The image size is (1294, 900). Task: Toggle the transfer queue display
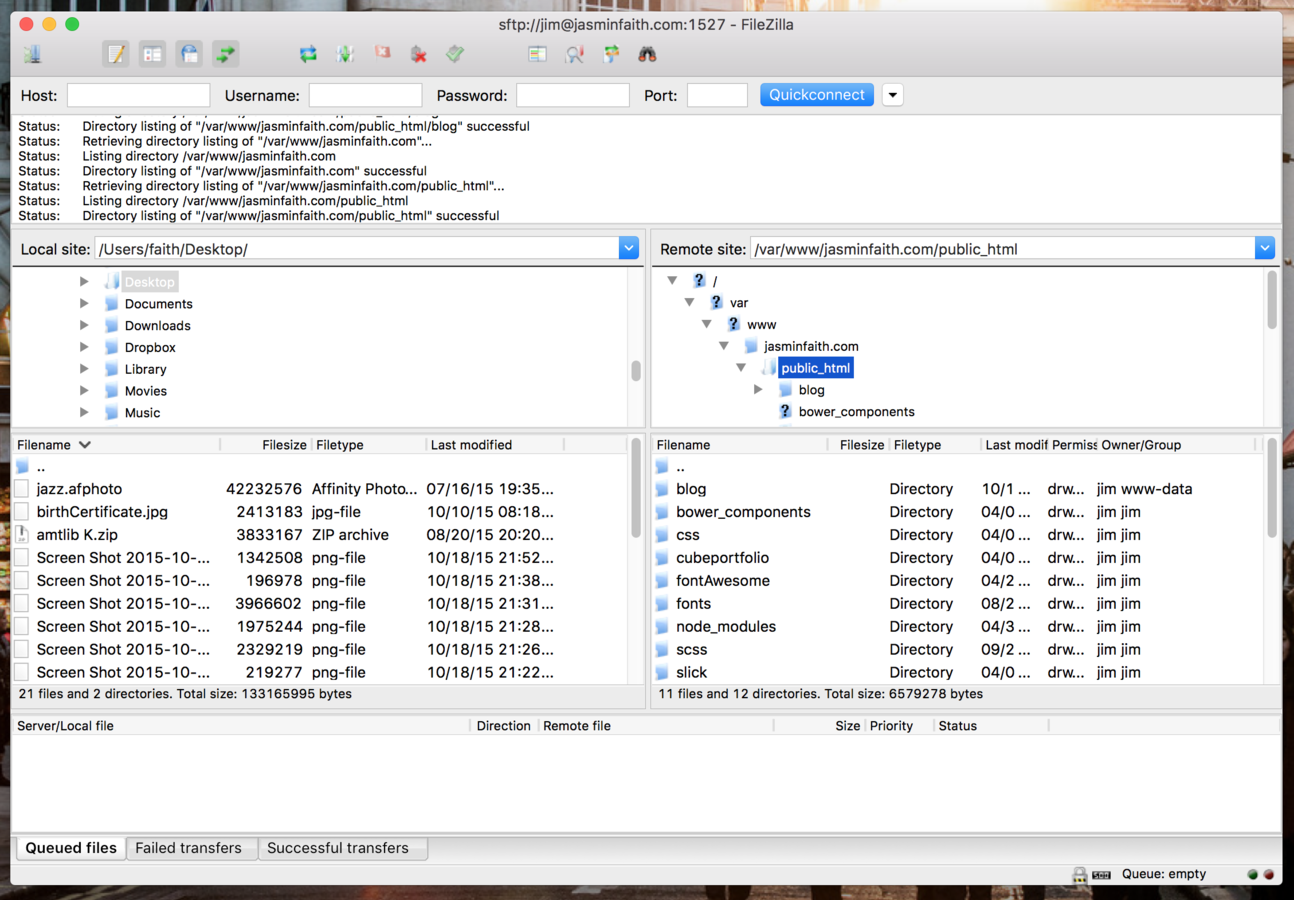tap(226, 54)
